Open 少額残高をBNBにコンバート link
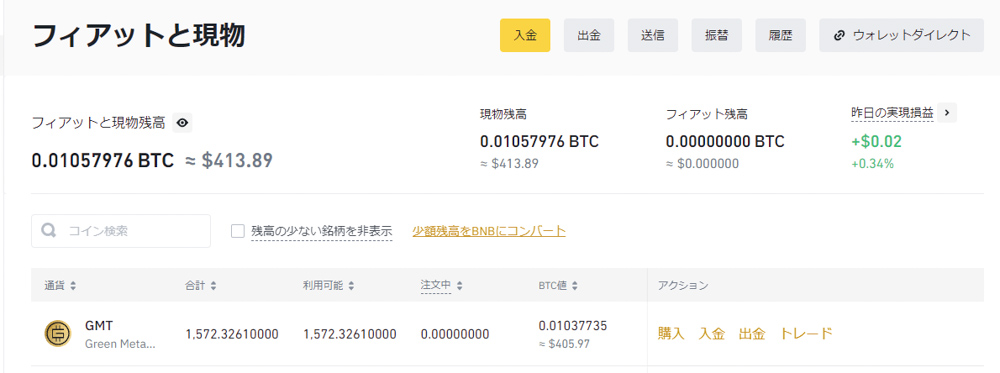This screenshot has width=1000, height=373. pos(489,231)
